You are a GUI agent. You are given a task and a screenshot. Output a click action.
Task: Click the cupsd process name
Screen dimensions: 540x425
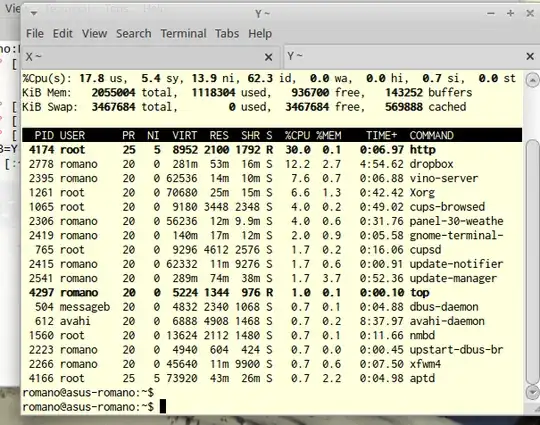(x=425, y=250)
